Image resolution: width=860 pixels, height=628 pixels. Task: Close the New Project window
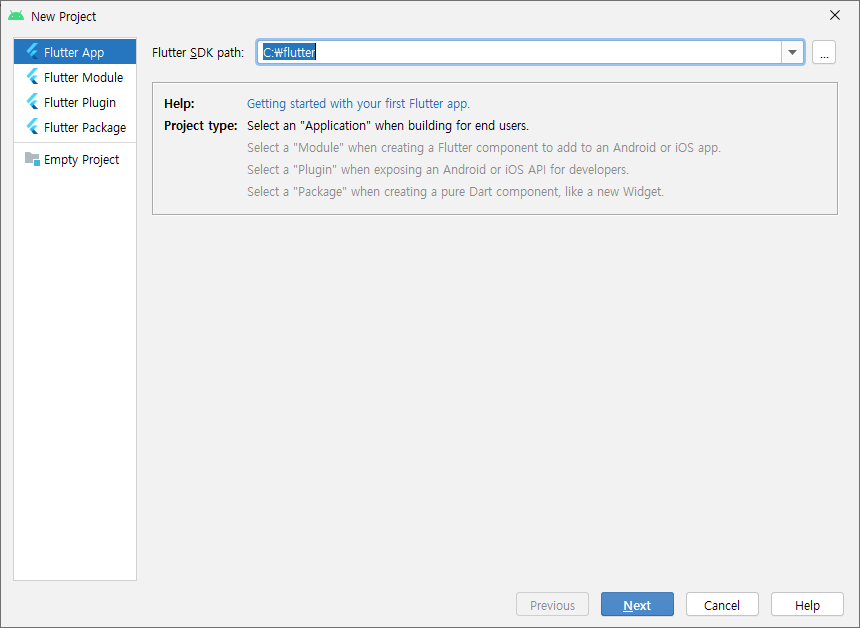835,15
